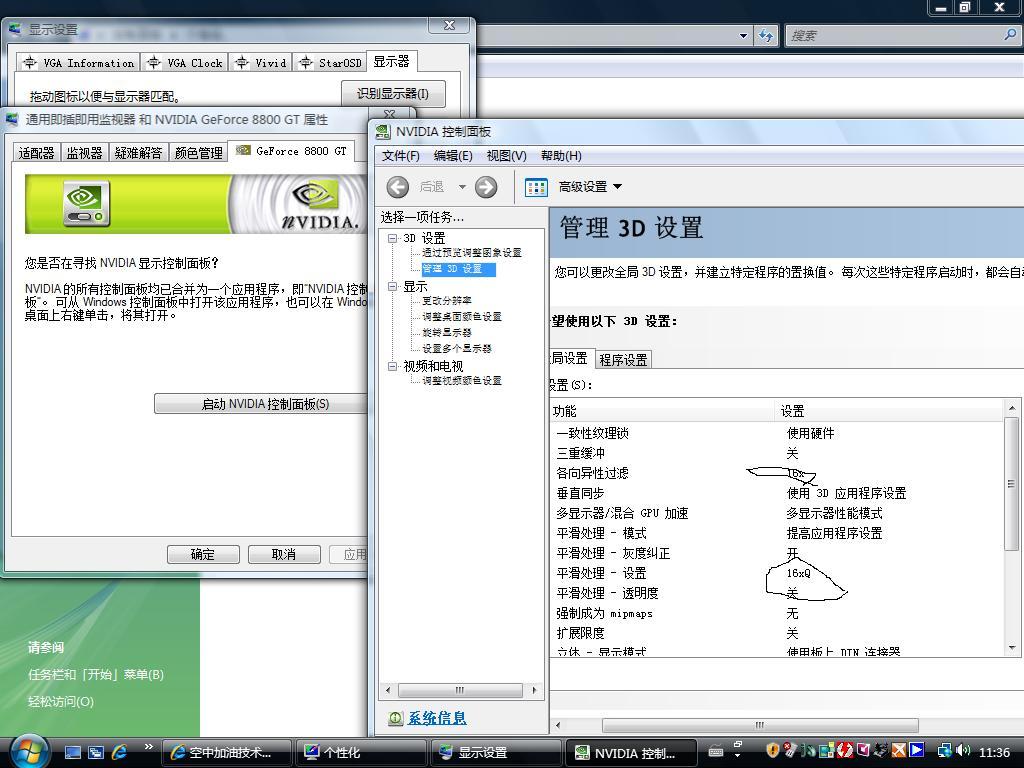
Task: Select 更改分辨率 in the task tree
Action: click(447, 301)
